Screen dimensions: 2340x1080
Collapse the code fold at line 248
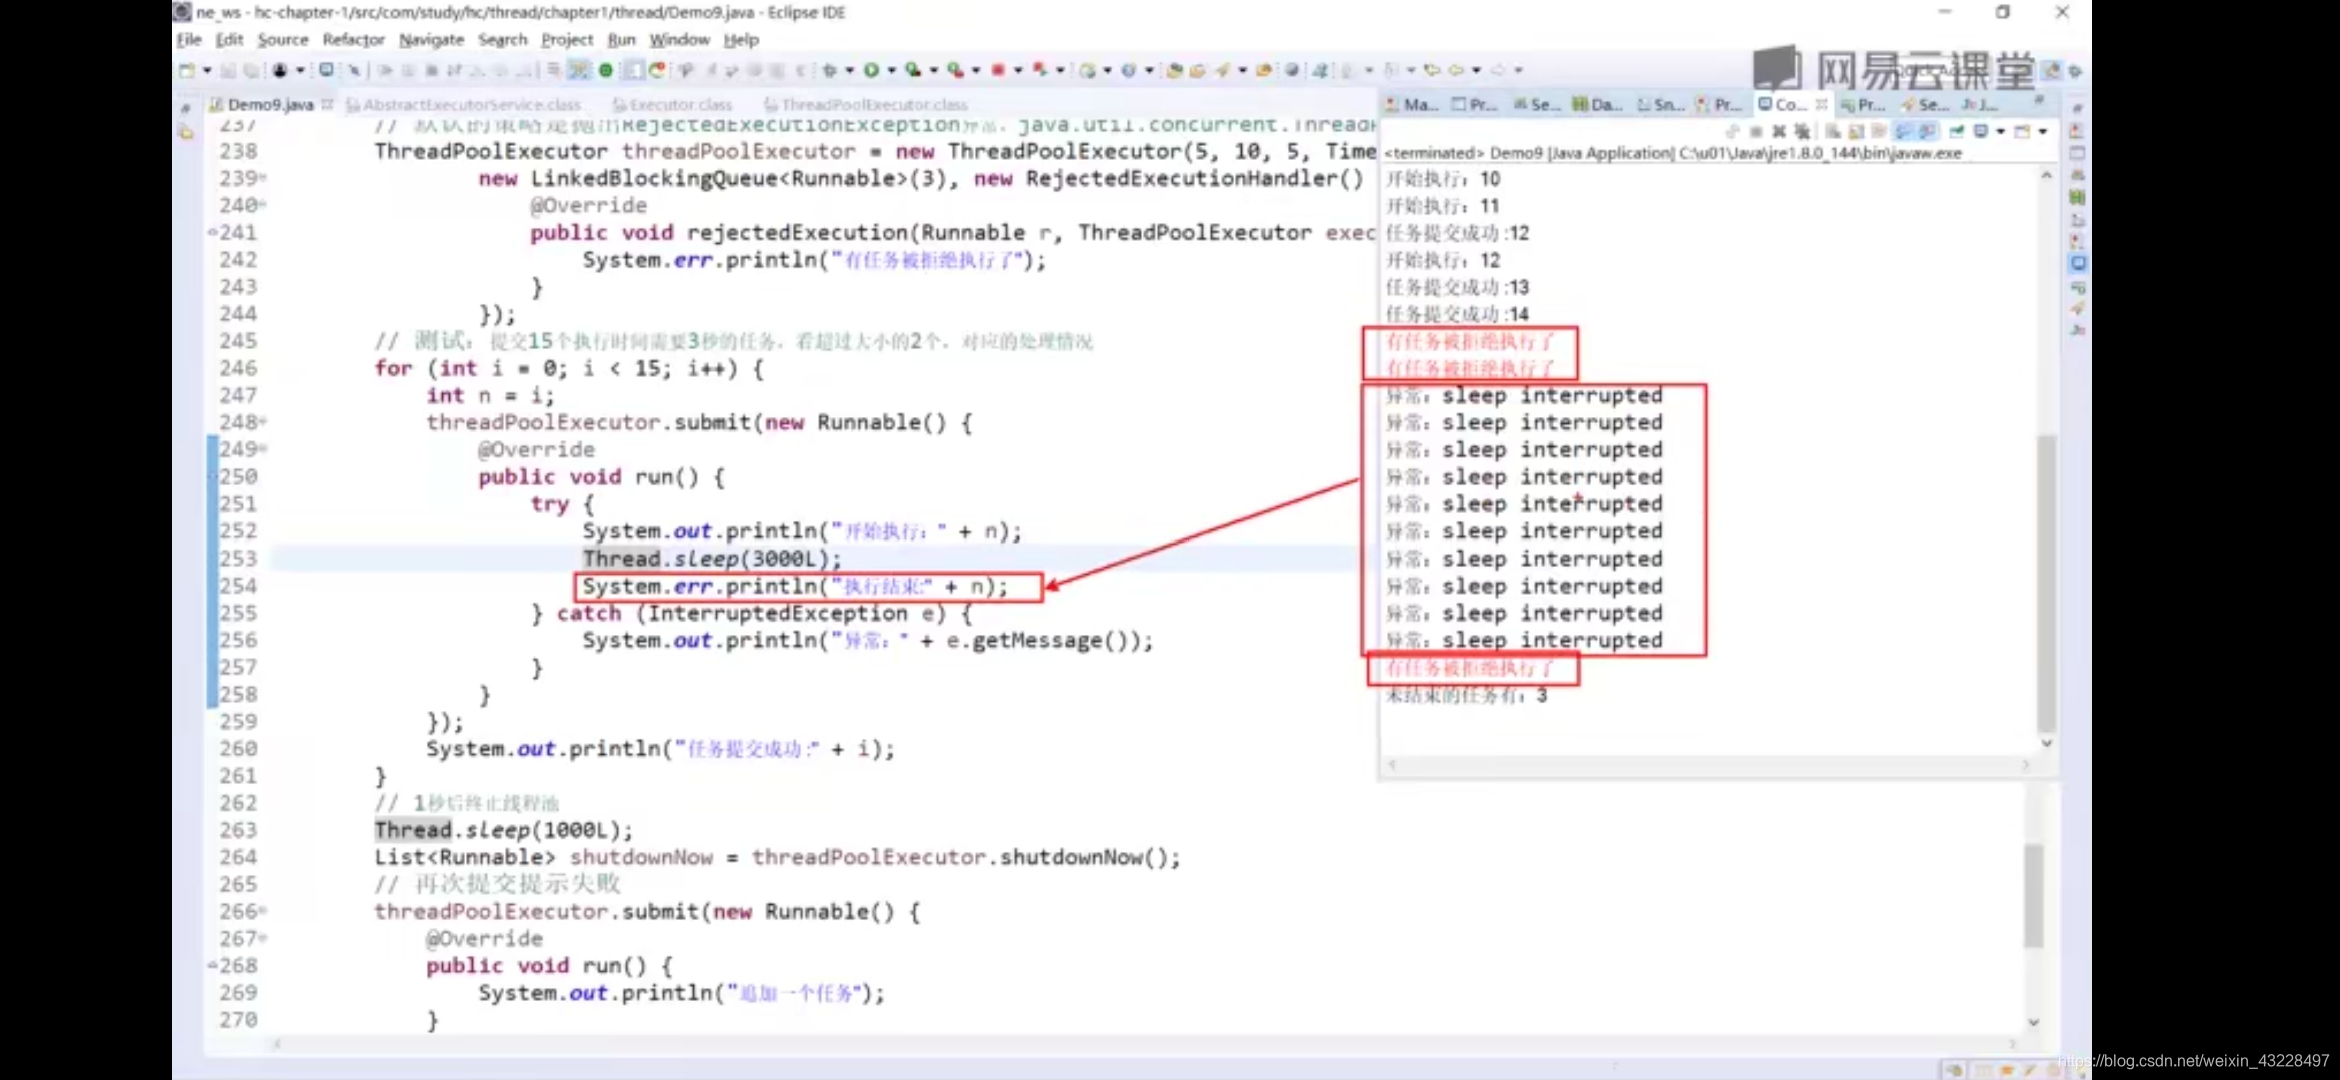[x=262, y=422]
